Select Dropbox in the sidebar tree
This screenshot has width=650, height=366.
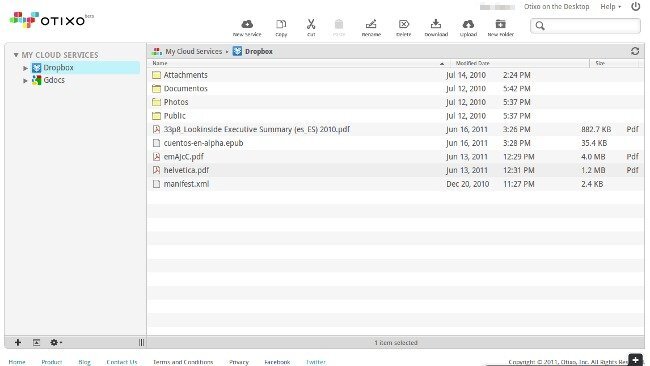(x=58, y=68)
